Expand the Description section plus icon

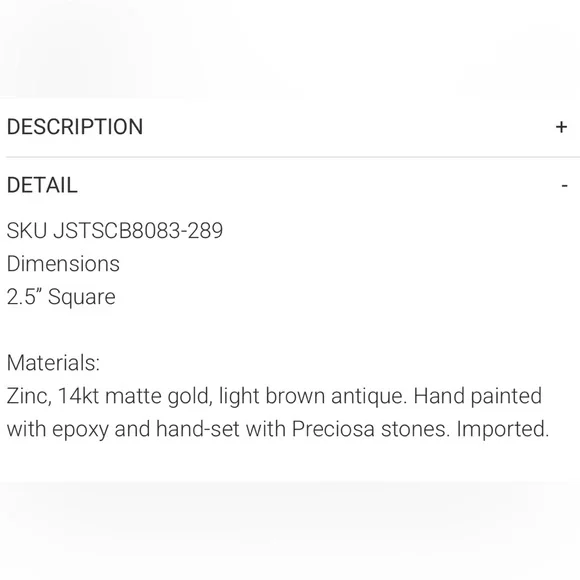561,127
